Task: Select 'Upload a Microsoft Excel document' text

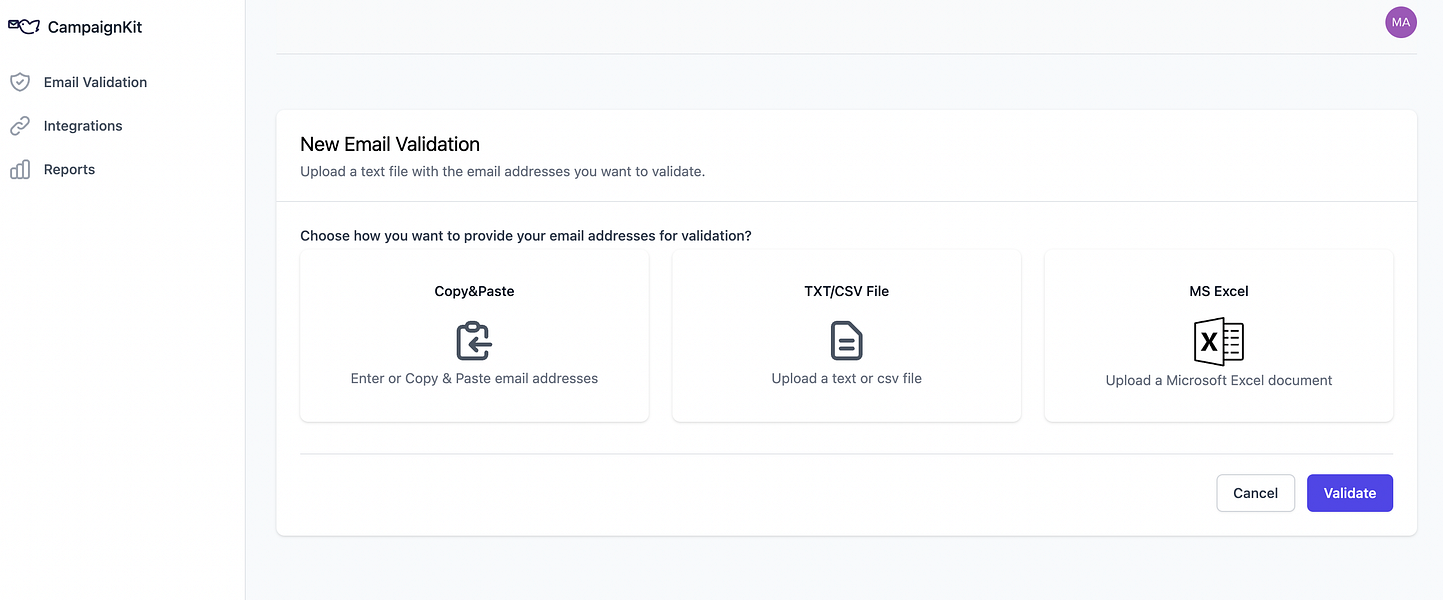Action: pyautogui.click(x=1218, y=380)
